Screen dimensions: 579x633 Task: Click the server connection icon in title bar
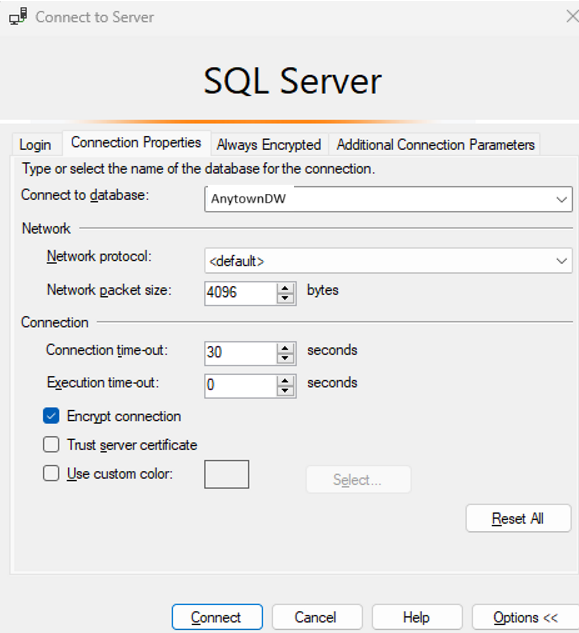pos(18,17)
